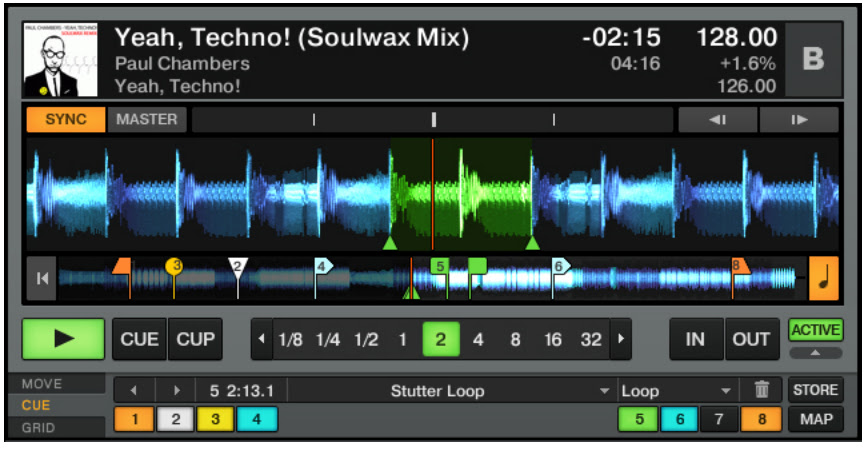Screen dimensions: 864x450
Task: Trigger orange hotcue 1
Action: coord(134,419)
